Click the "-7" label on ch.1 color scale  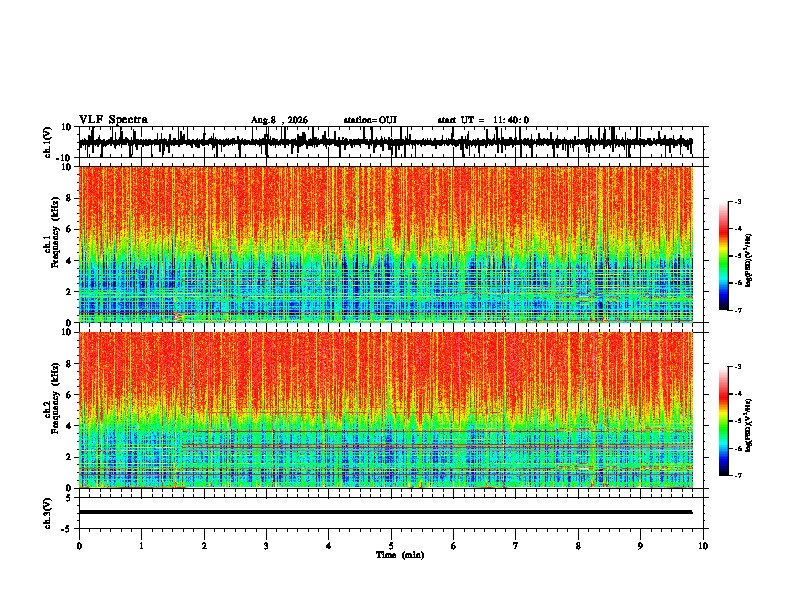[738, 310]
